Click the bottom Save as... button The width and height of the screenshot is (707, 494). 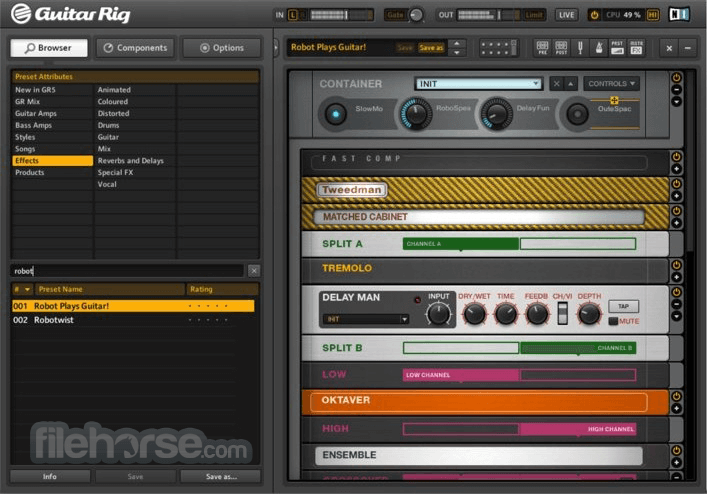(221, 476)
